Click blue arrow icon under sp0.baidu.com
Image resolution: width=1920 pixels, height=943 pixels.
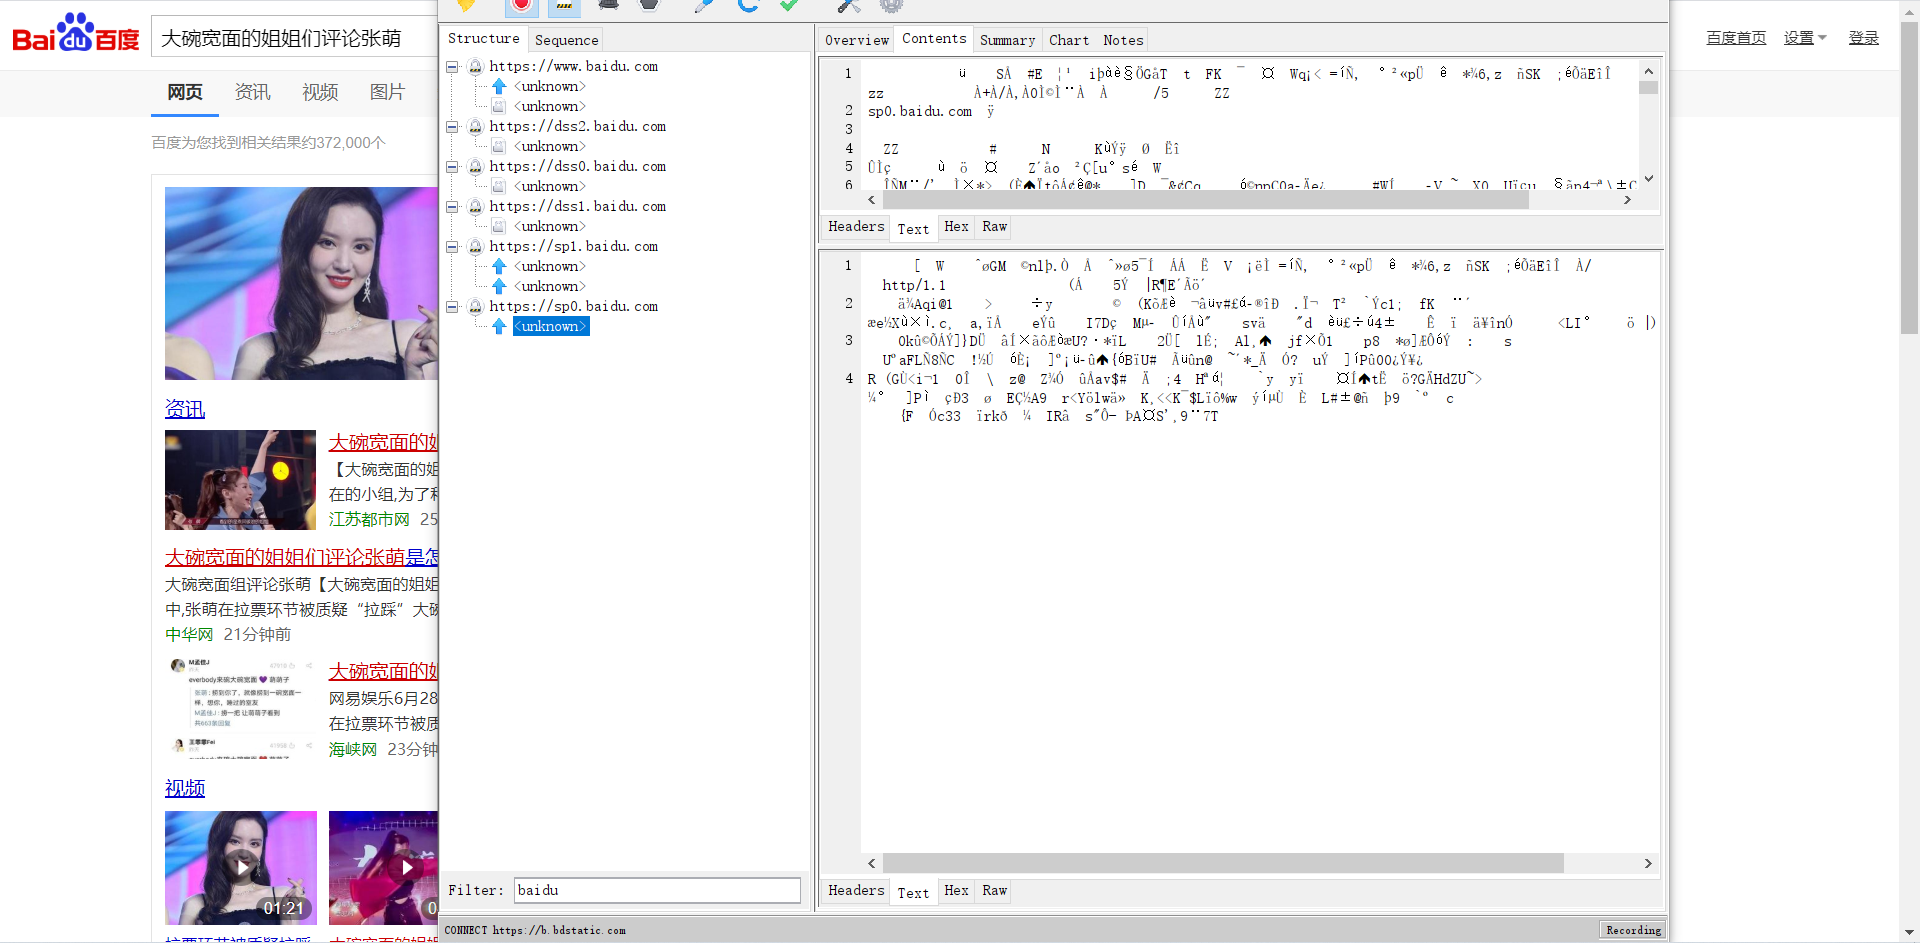click(x=499, y=326)
